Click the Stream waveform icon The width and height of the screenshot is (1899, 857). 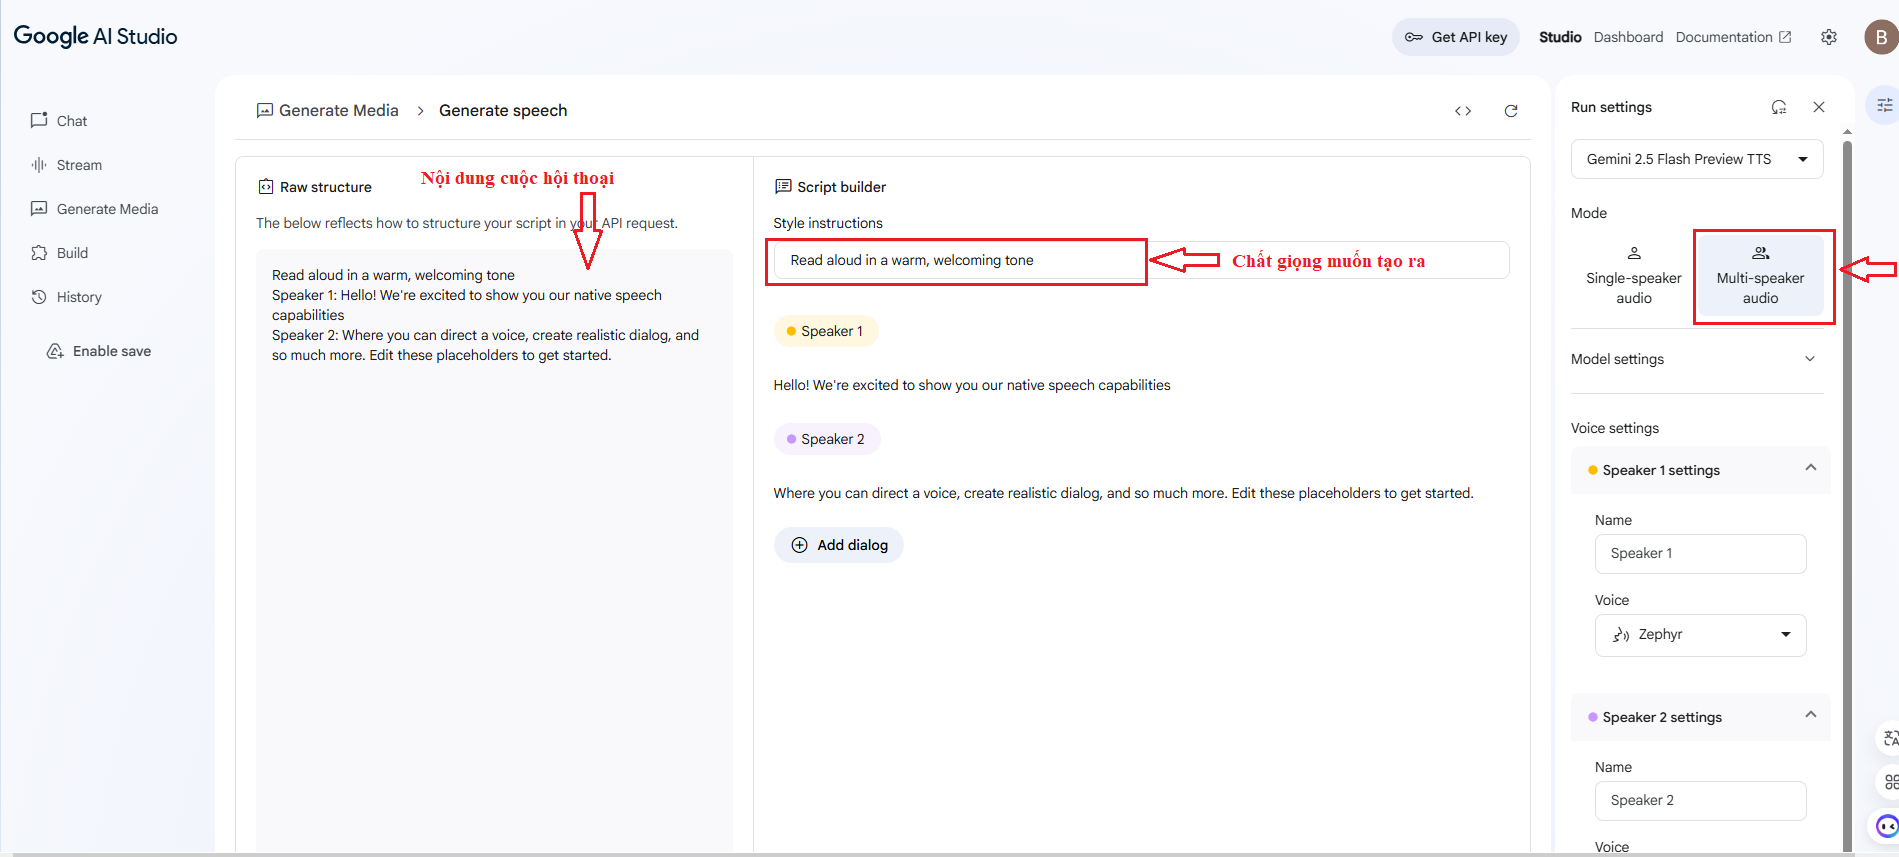point(39,165)
